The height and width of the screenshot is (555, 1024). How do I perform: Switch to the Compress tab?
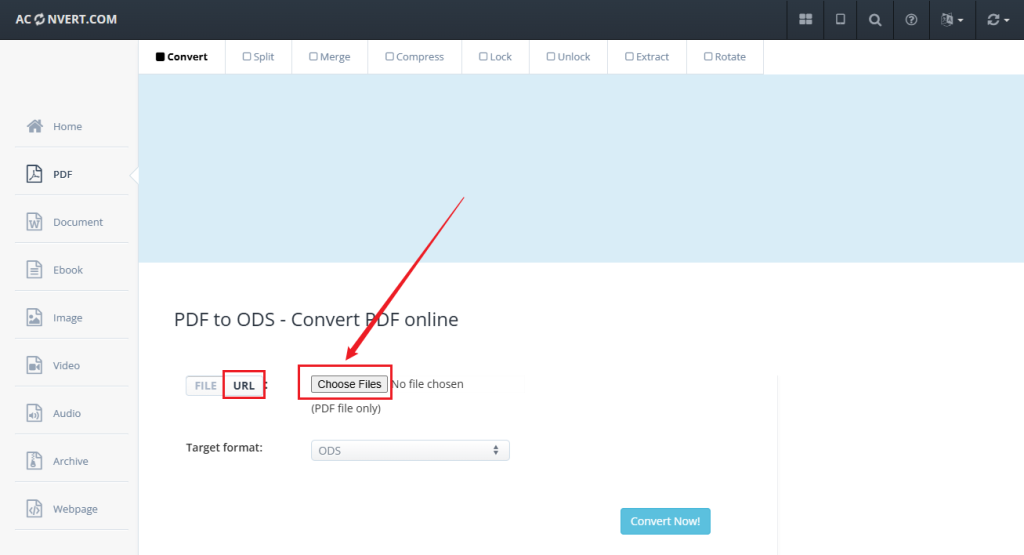(415, 57)
